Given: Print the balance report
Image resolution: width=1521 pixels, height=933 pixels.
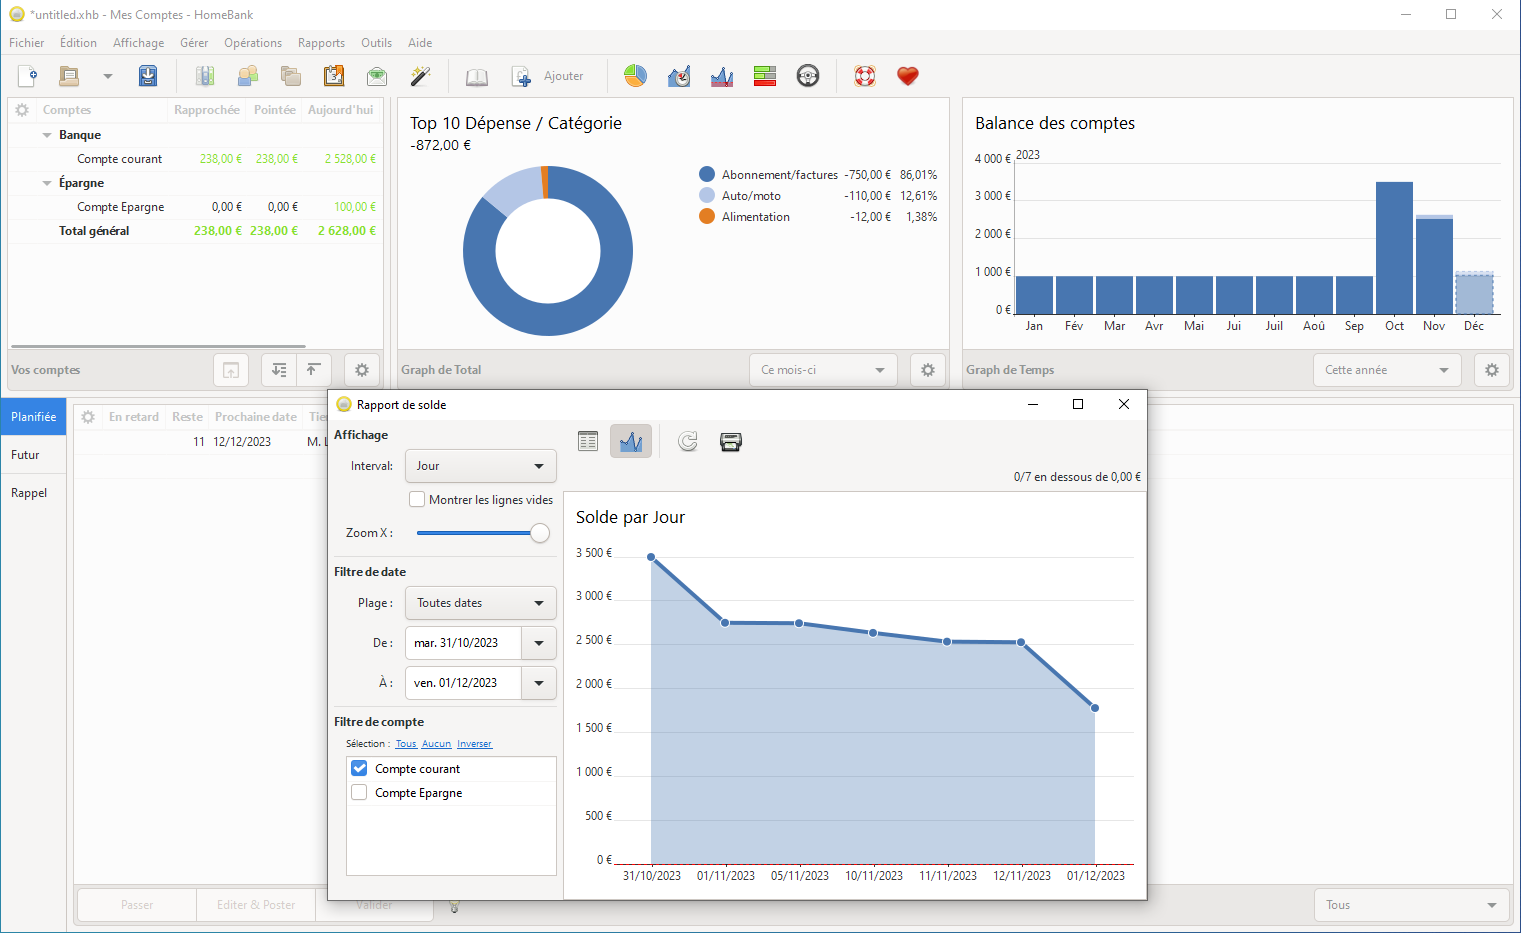Looking at the screenshot, I should (x=731, y=442).
